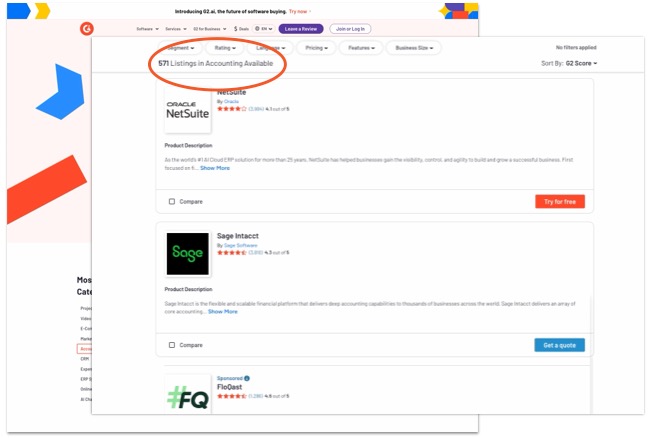This screenshot has height=438, width=653.
Task: Open Sage Intacct's review count link
Action: coord(256,253)
